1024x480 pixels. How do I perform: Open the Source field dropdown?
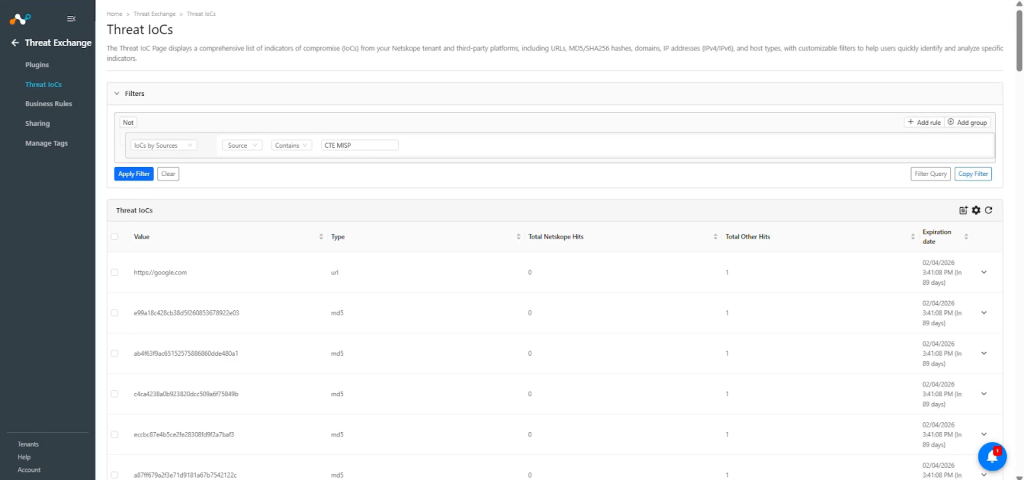242,146
